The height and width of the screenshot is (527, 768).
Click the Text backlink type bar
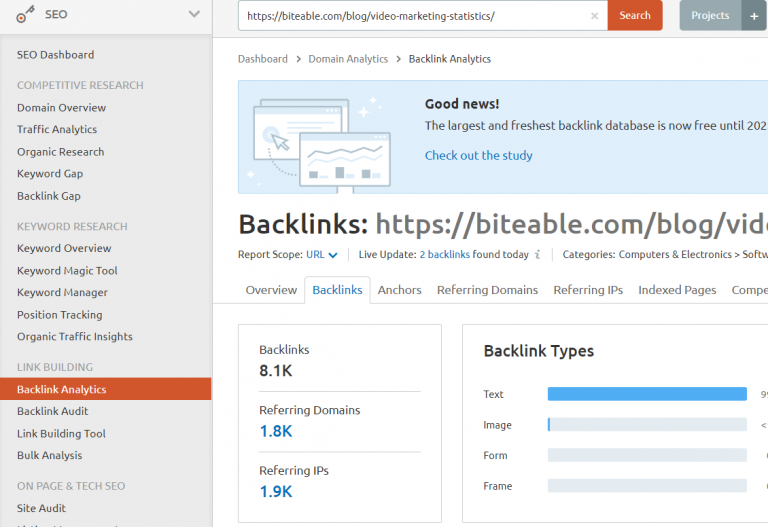tap(647, 394)
